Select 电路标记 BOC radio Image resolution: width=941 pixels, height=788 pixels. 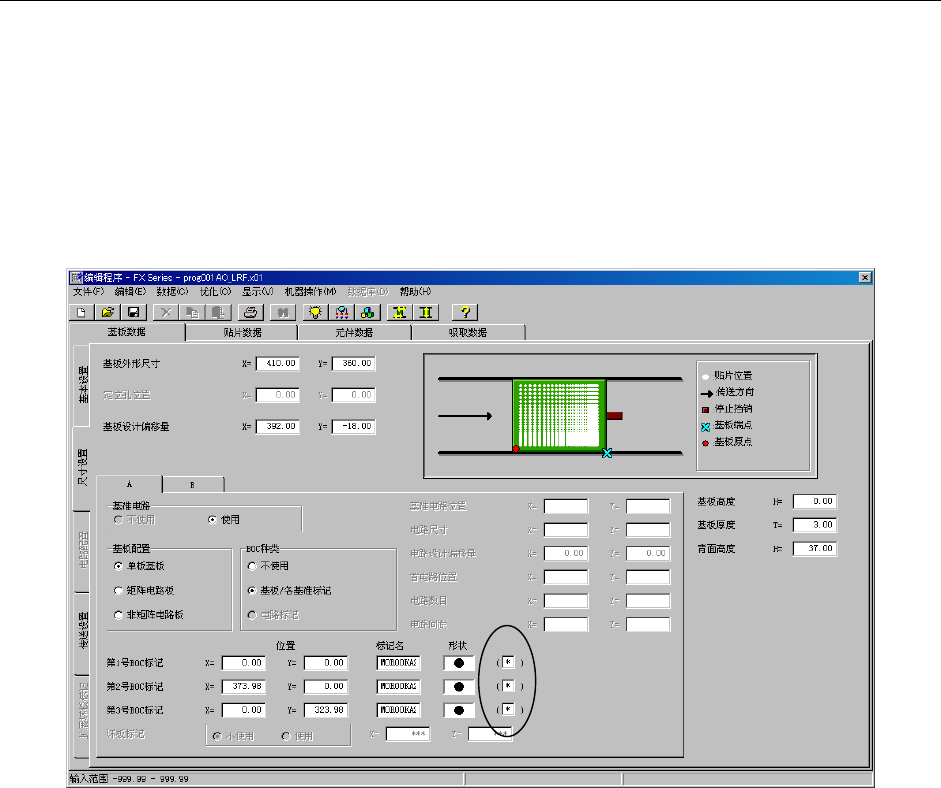click(273, 615)
